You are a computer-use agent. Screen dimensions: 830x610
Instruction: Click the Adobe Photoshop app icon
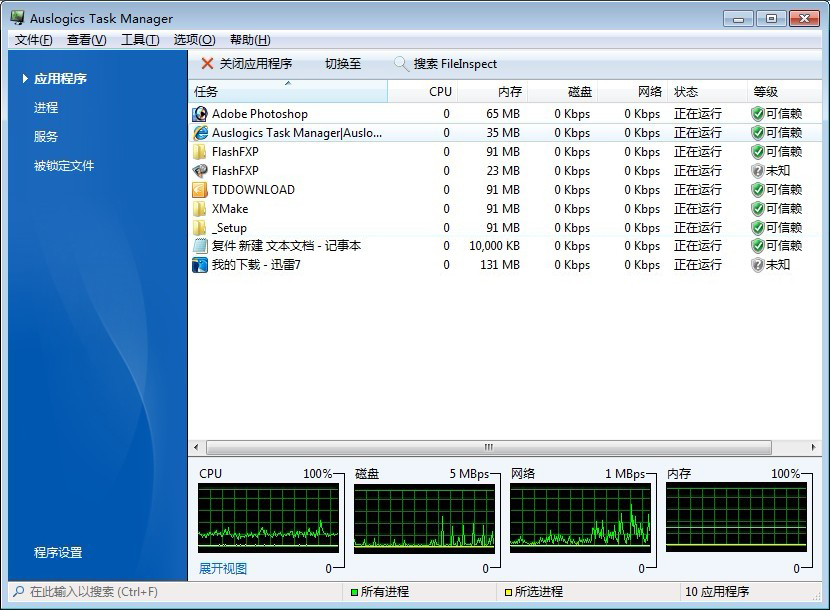point(200,114)
